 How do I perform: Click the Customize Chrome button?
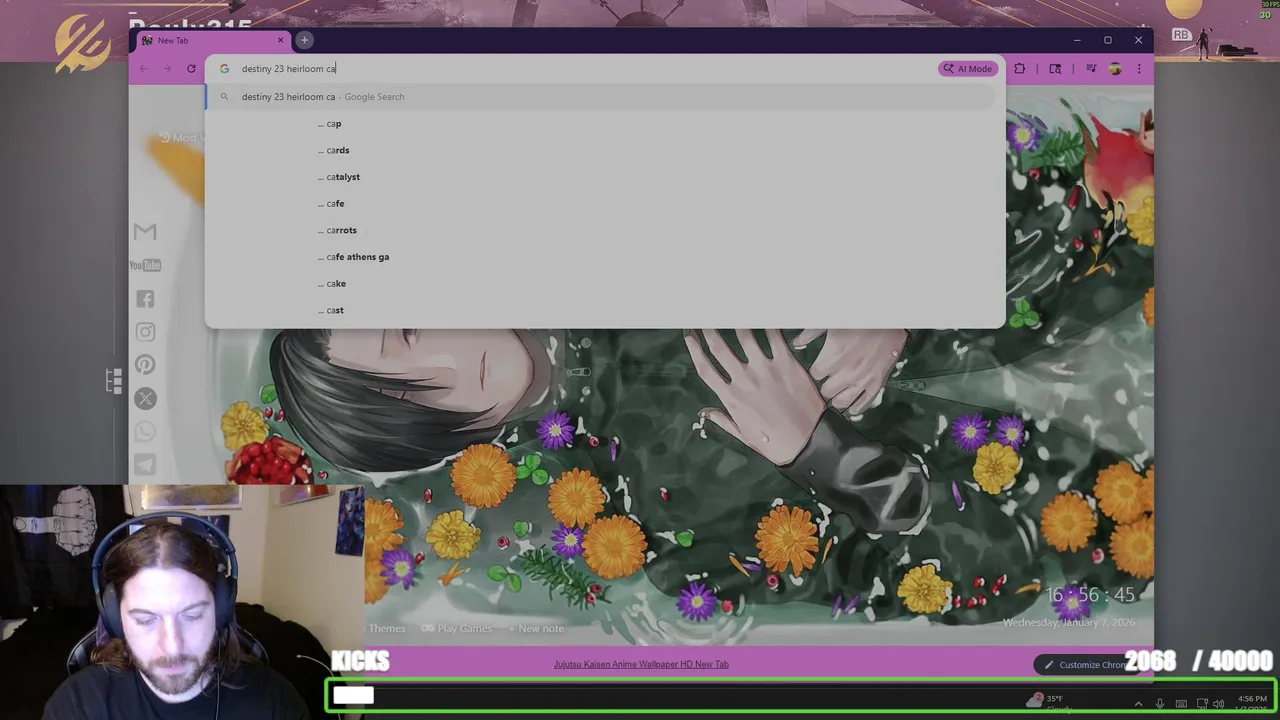click(x=1086, y=664)
